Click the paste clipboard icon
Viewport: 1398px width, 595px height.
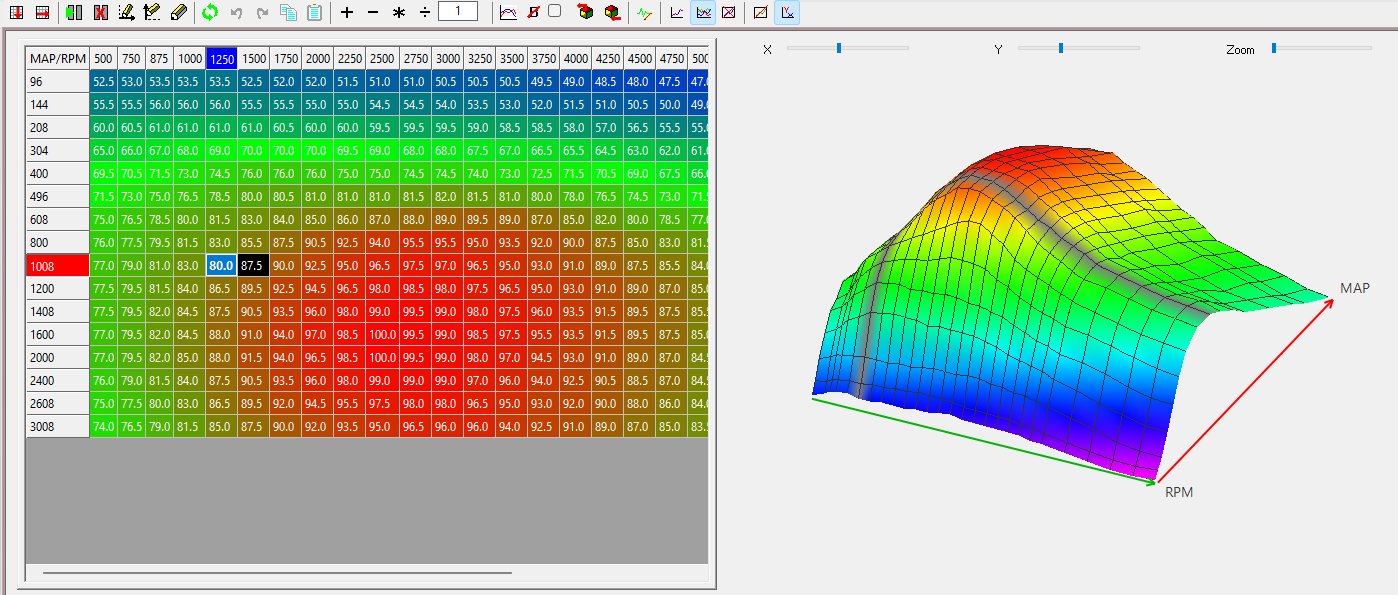pyautogui.click(x=314, y=13)
